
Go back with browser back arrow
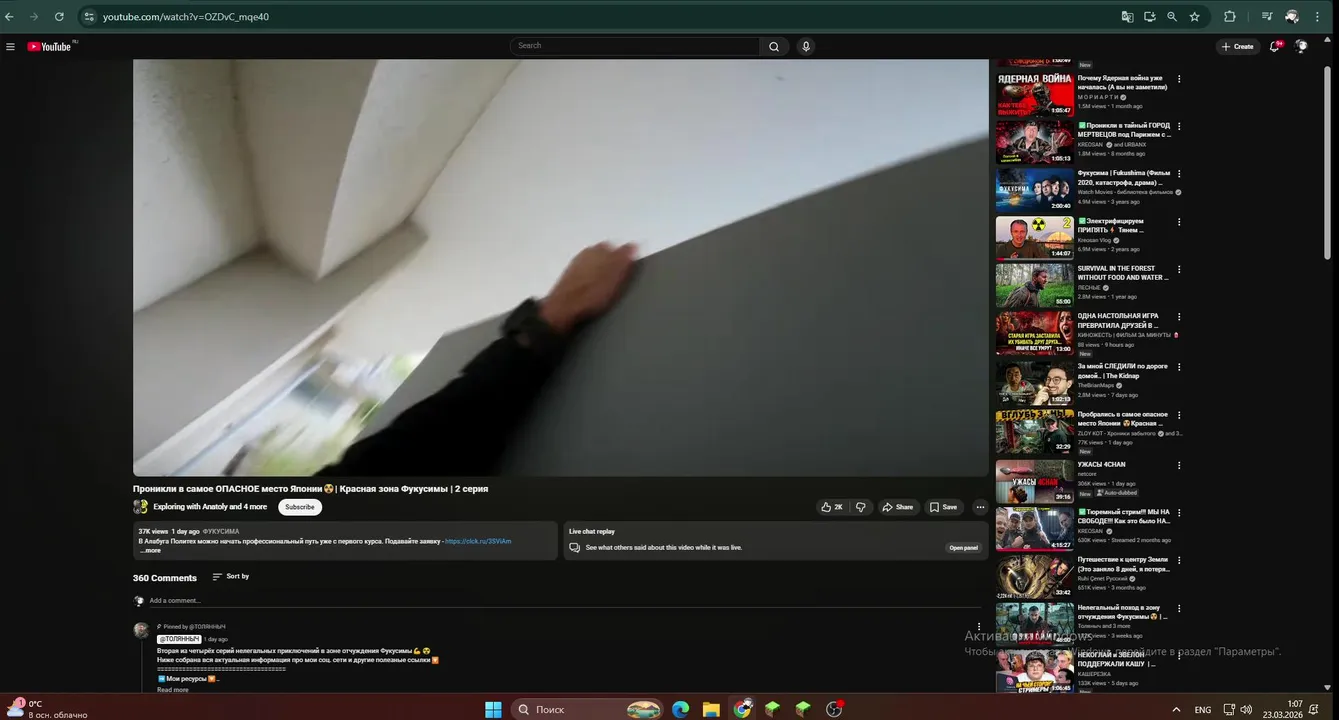click(x=10, y=17)
